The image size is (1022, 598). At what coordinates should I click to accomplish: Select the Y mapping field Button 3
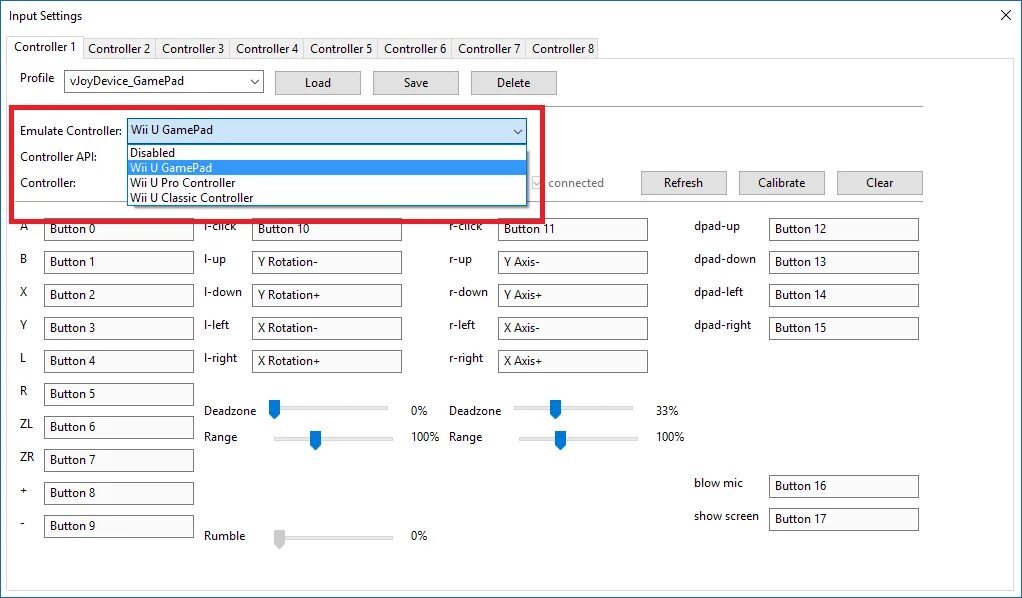[x=119, y=328]
